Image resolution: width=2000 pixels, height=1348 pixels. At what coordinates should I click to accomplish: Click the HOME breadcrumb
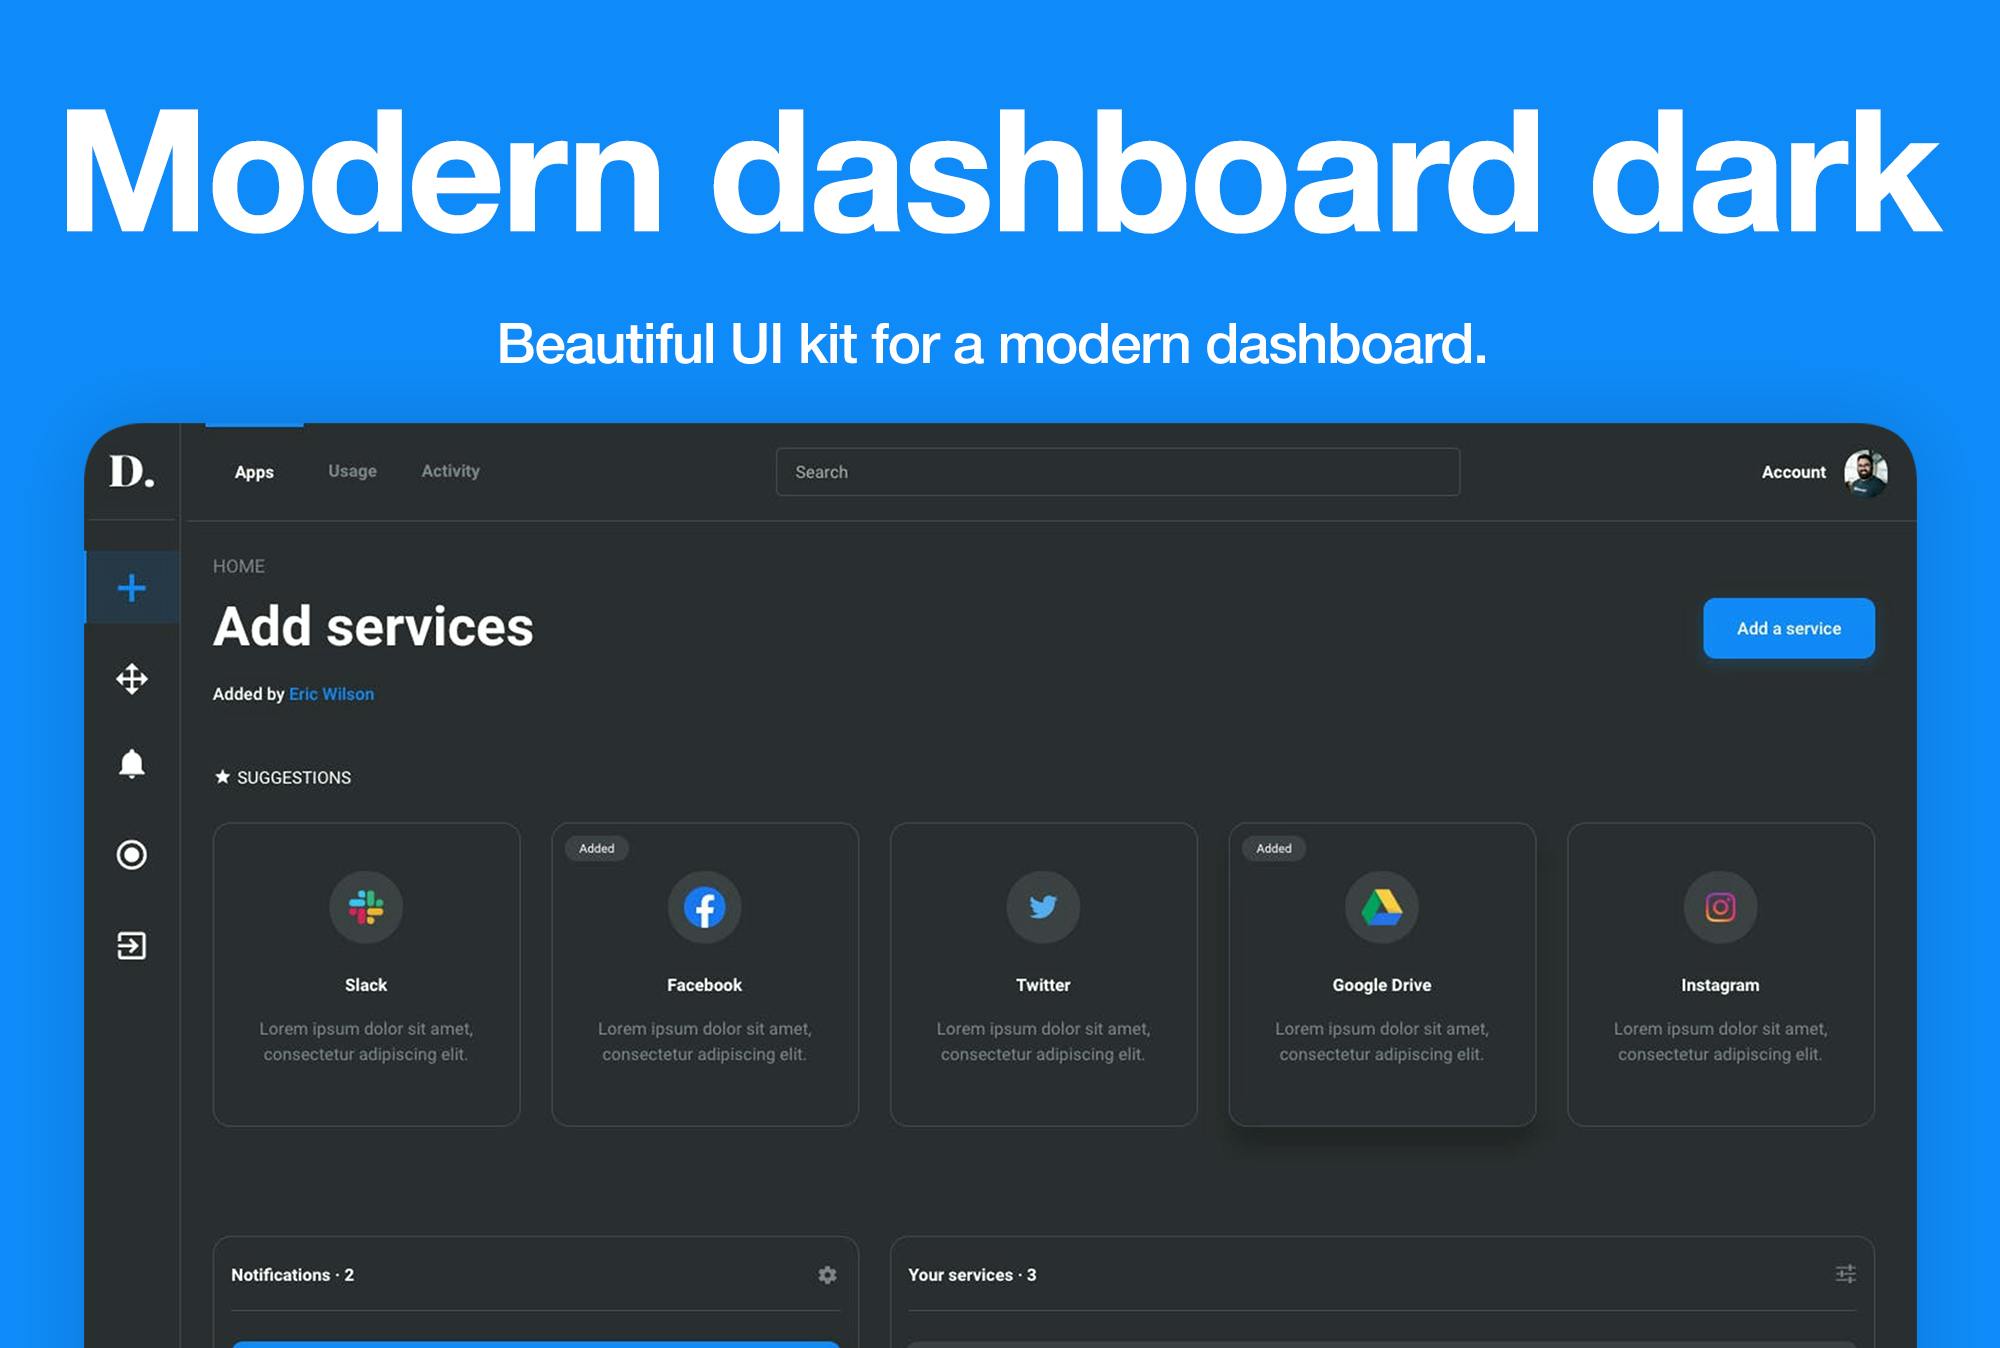tap(239, 566)
